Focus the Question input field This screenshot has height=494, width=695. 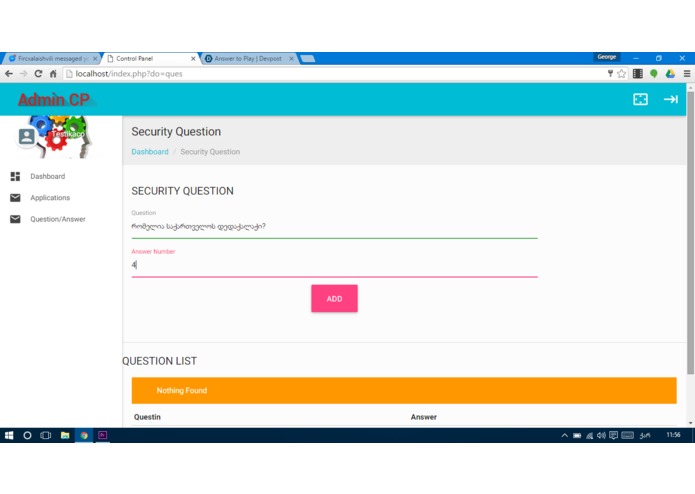coord(334,226)
